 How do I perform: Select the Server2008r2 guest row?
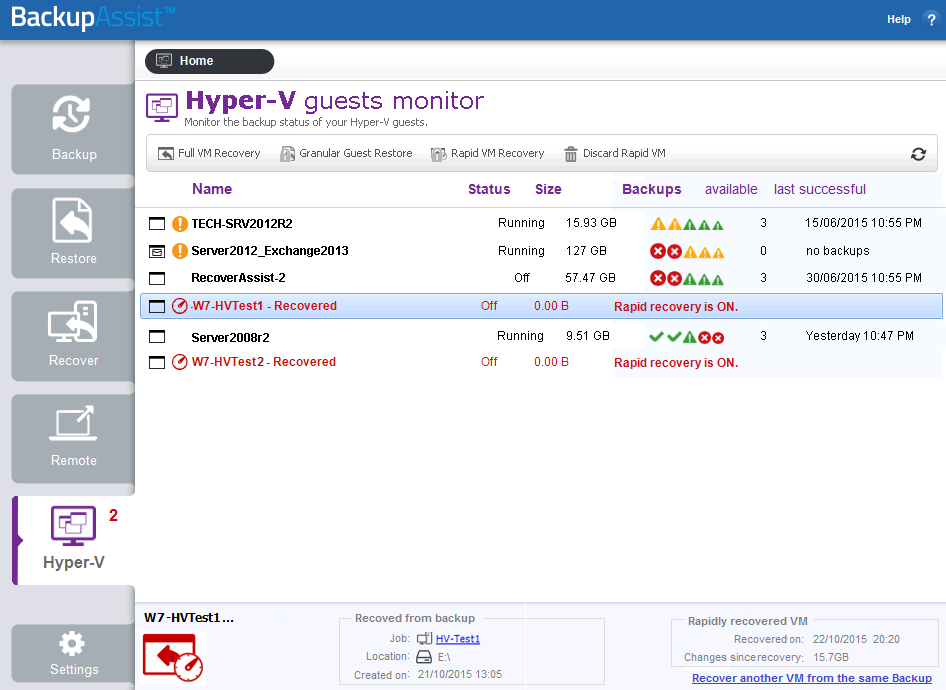[x=541, y=337]
